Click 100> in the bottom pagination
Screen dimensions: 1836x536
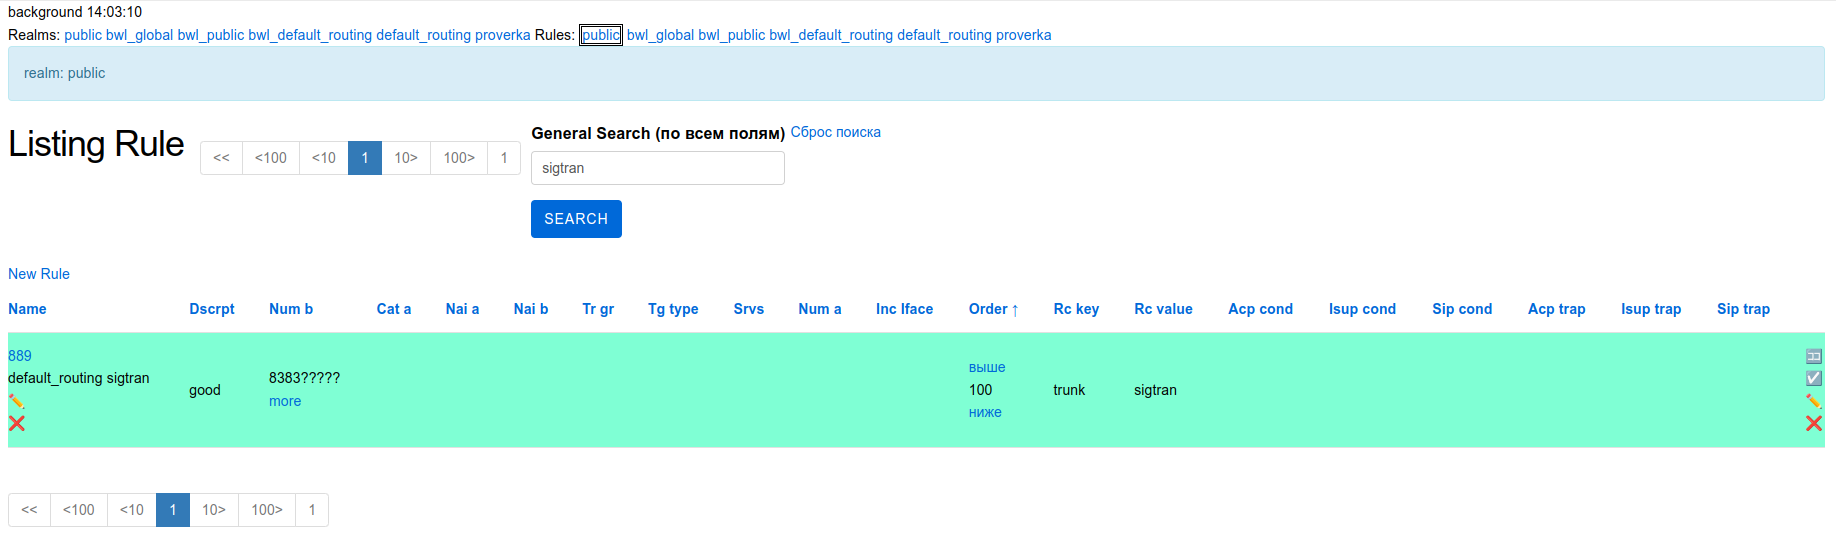pyautogui.click(x=267, y=510)
